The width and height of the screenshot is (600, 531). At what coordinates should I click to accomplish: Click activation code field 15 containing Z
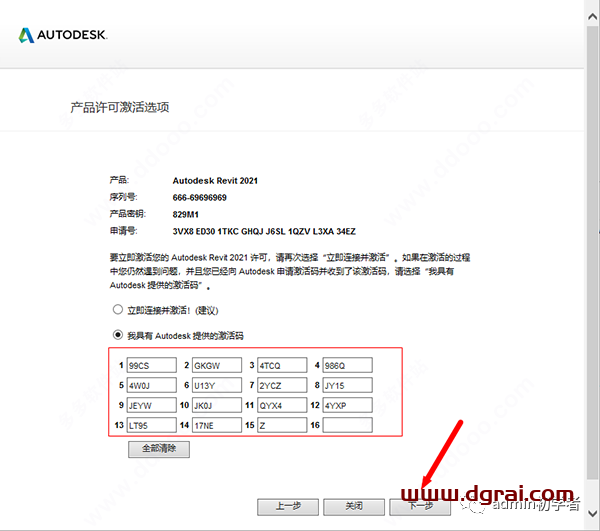click(282, 425)
